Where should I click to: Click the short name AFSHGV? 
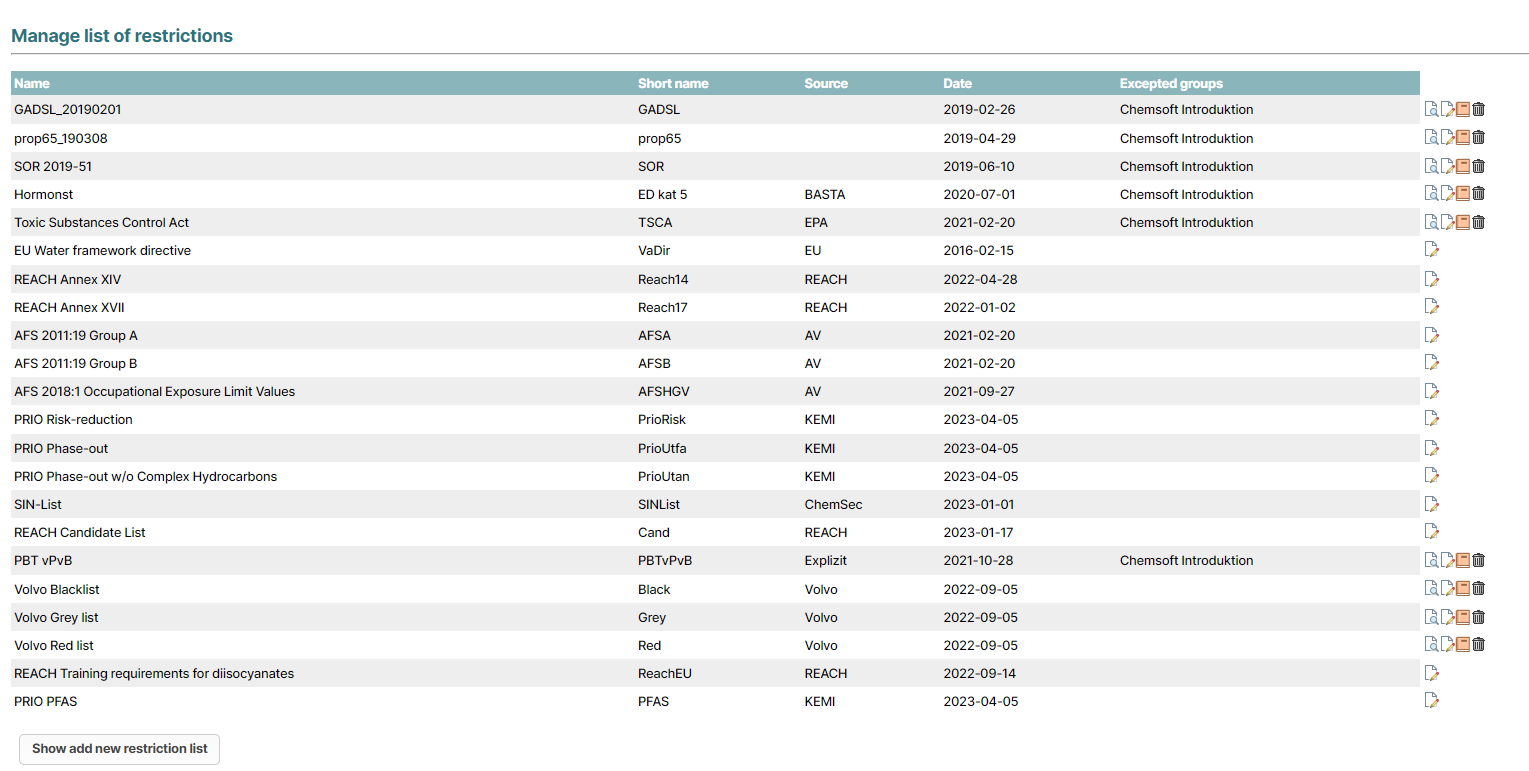tap(666, 391)
